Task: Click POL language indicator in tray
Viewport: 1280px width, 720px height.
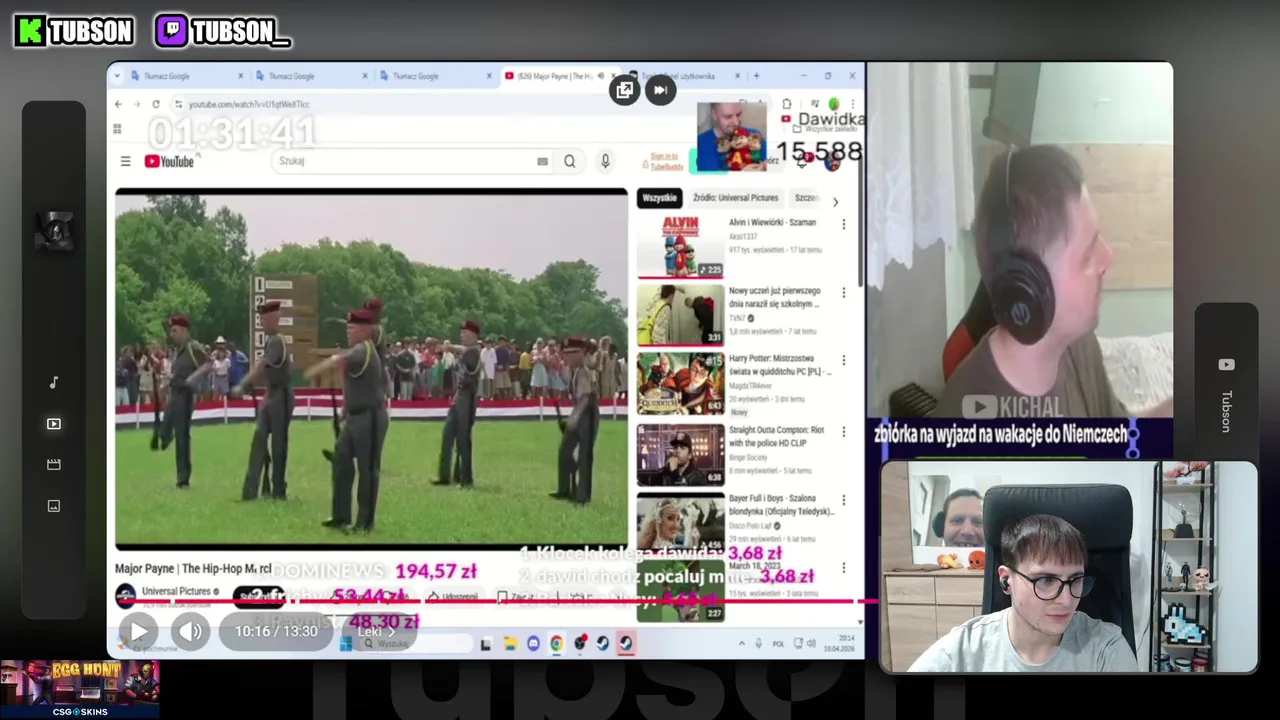Action: 778,644
